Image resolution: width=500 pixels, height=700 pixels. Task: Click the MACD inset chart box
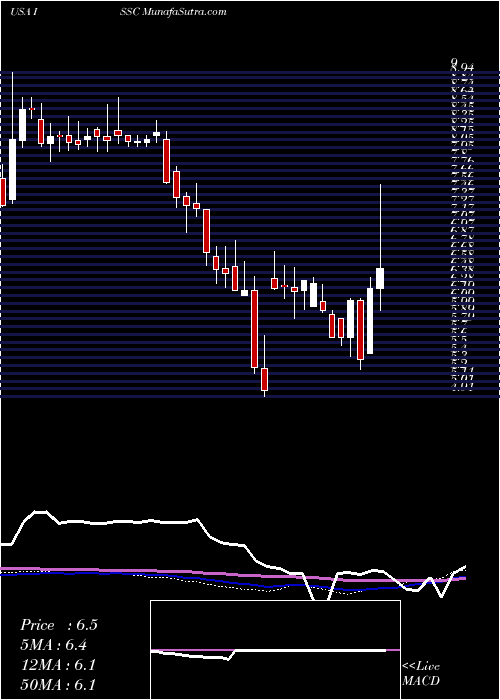275,650
